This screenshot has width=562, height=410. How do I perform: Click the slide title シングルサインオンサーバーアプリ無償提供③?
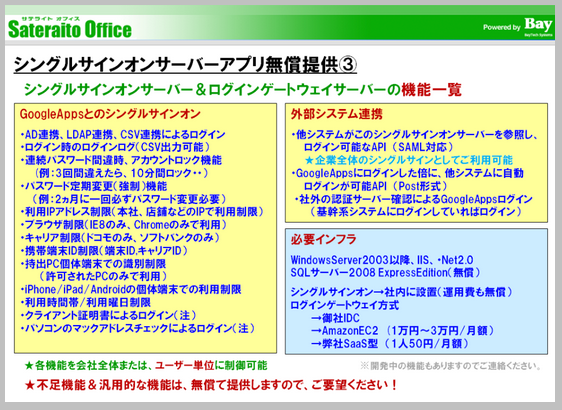point(185,65)
